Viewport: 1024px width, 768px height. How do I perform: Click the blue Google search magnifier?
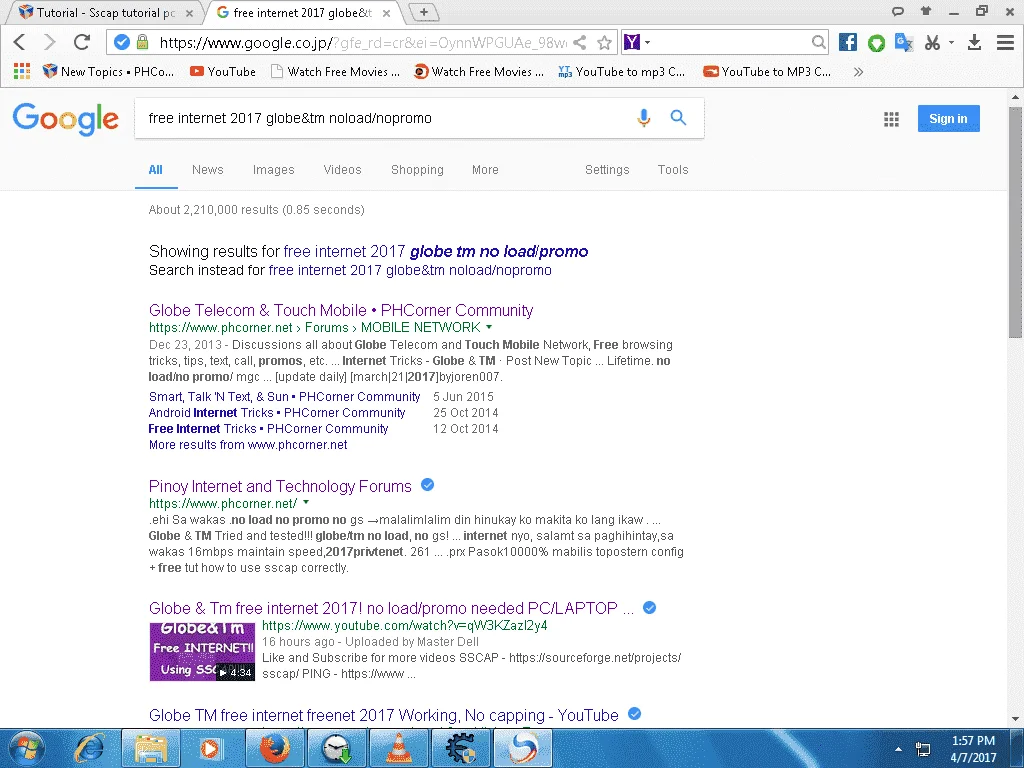(x=679, y=118)
